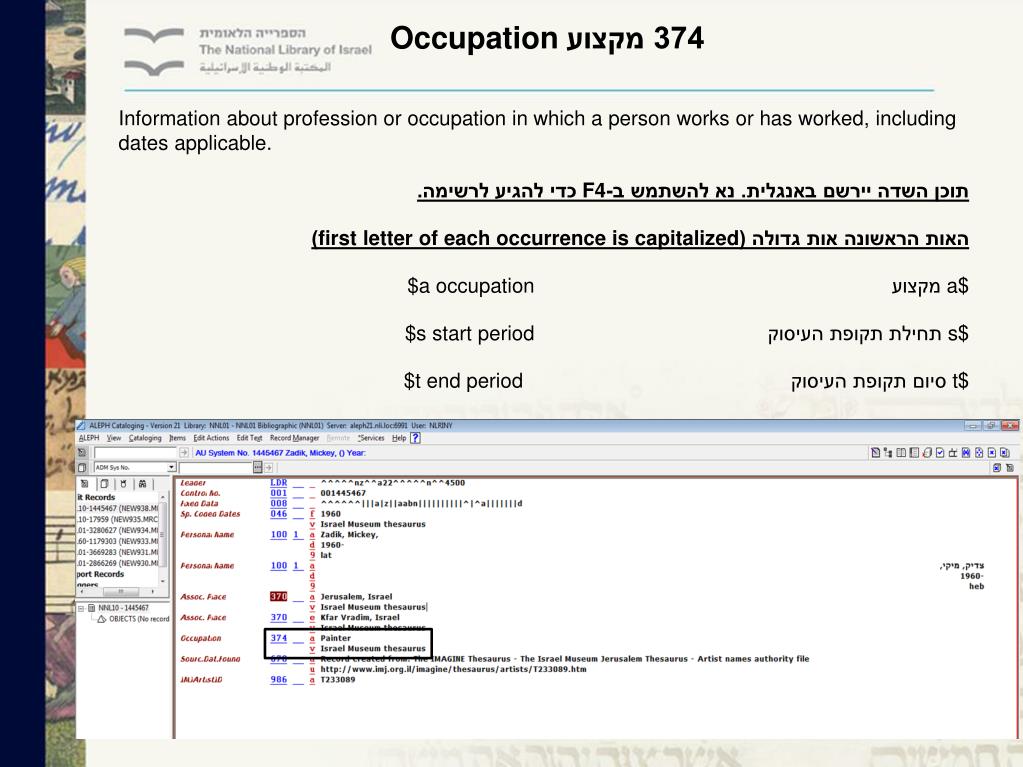Click the close all records toolbar icon
Screen dimensions: 1023x767
pos(1005,453)
